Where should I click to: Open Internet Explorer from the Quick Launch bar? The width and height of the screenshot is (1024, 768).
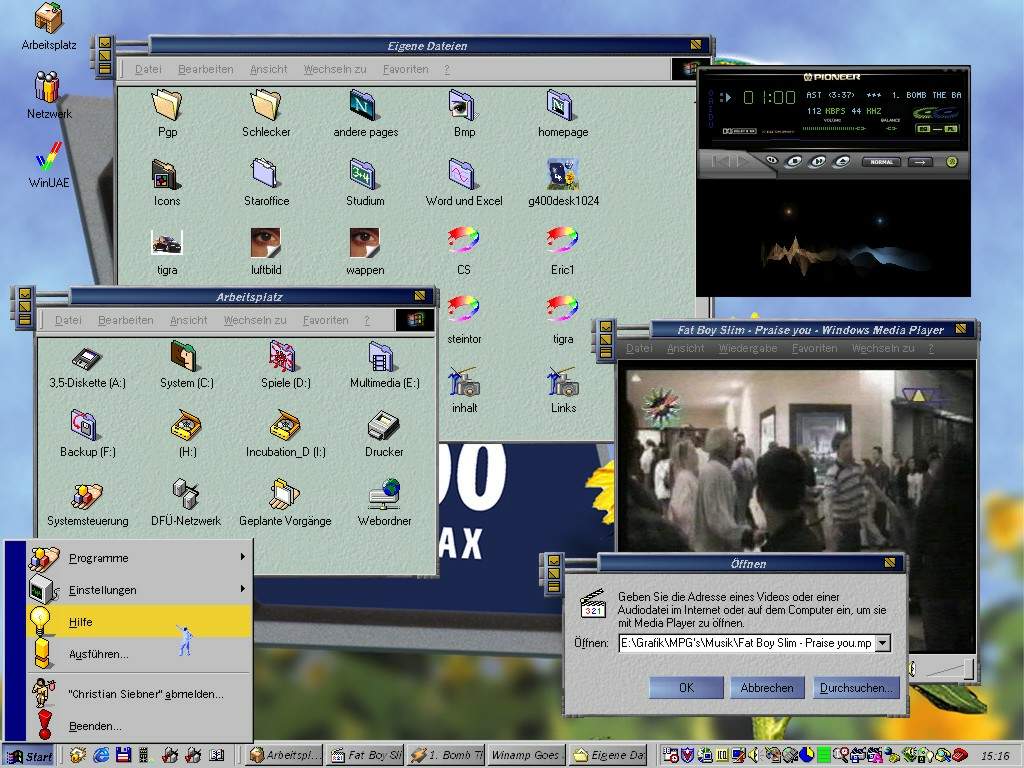click(100, 756)
